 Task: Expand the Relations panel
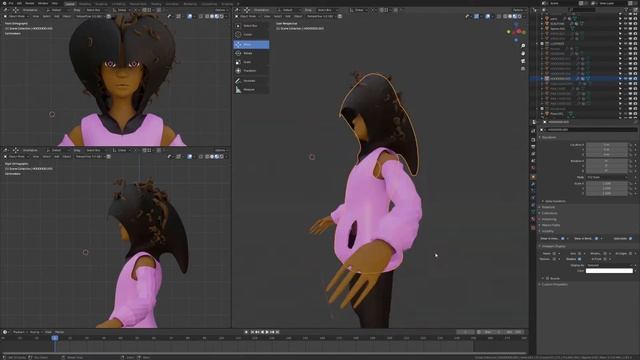(x=548, y=207)
